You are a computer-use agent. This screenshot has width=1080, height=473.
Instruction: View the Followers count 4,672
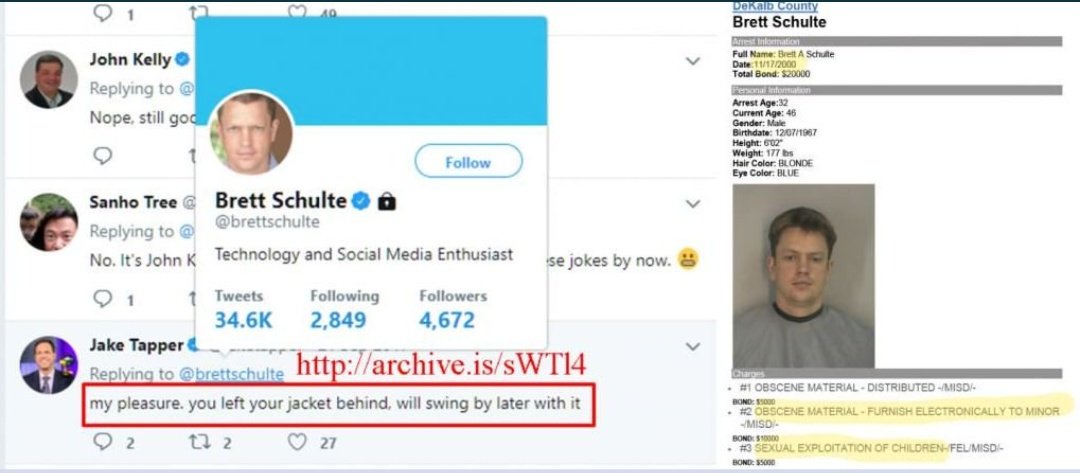click(447, 320)
